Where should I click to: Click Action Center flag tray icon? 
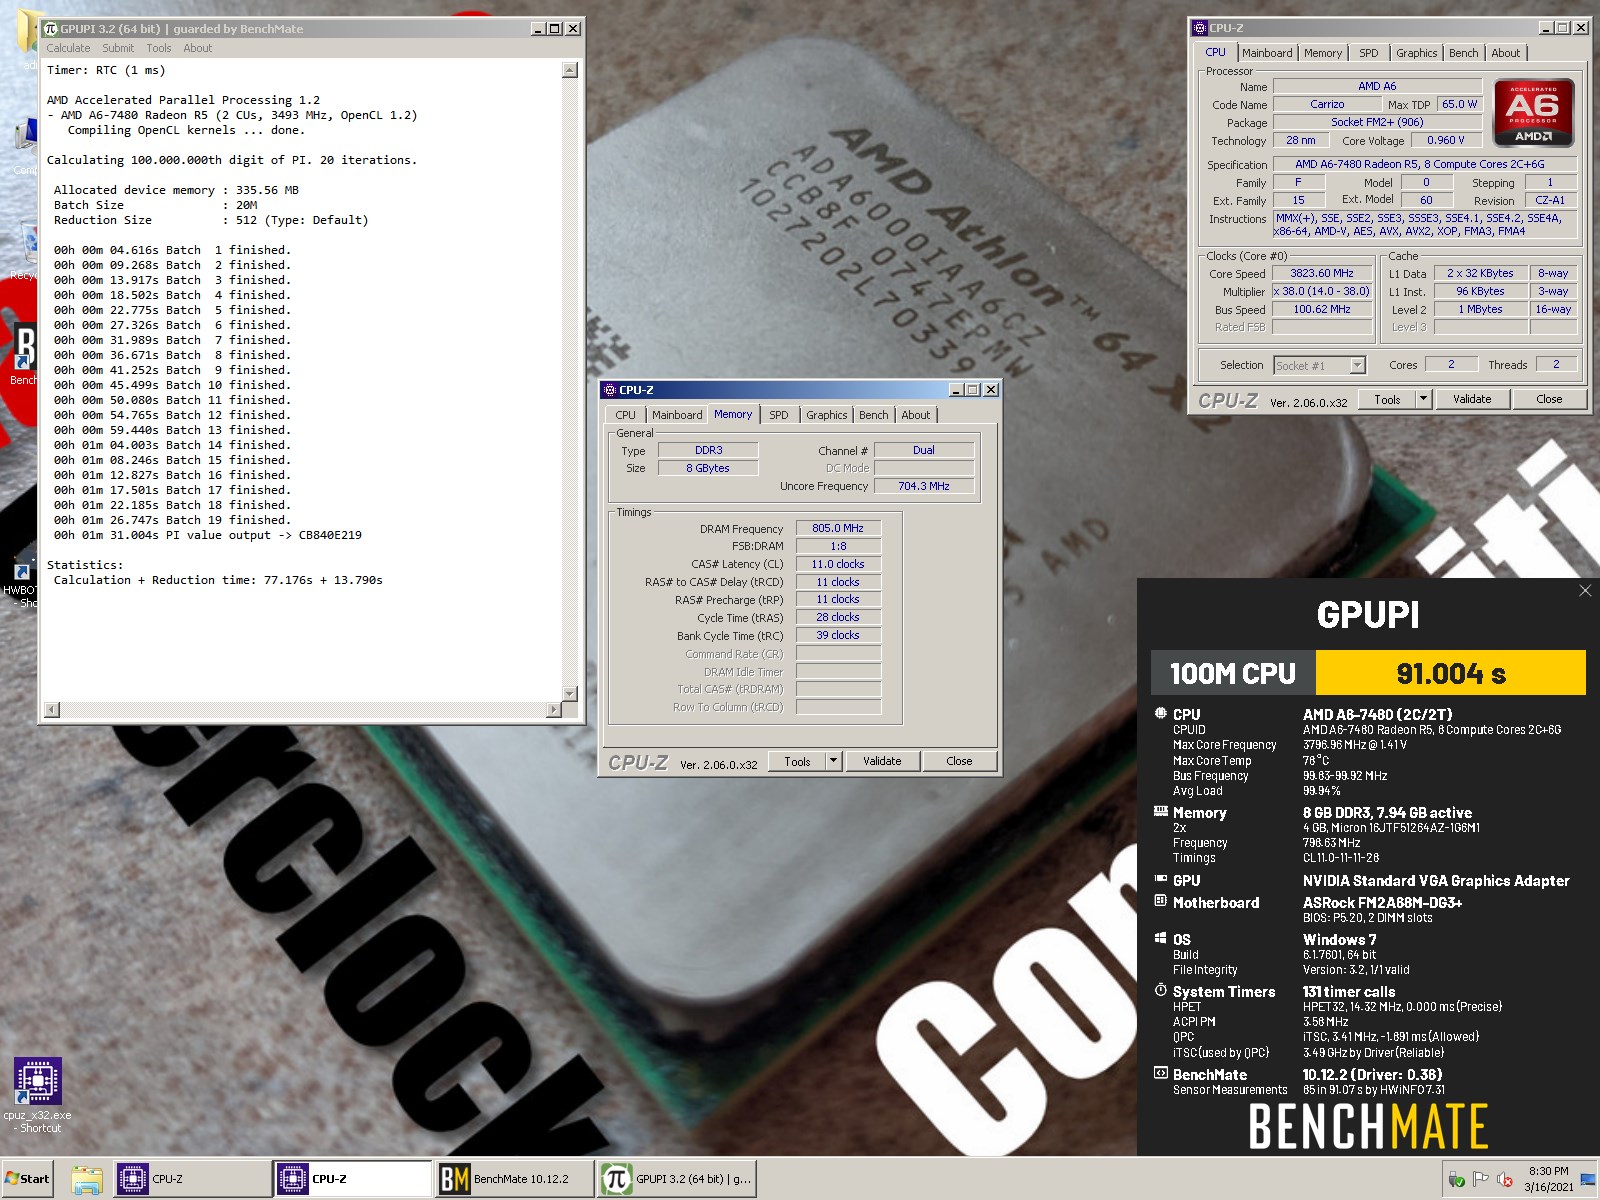pos(1480,1180)
